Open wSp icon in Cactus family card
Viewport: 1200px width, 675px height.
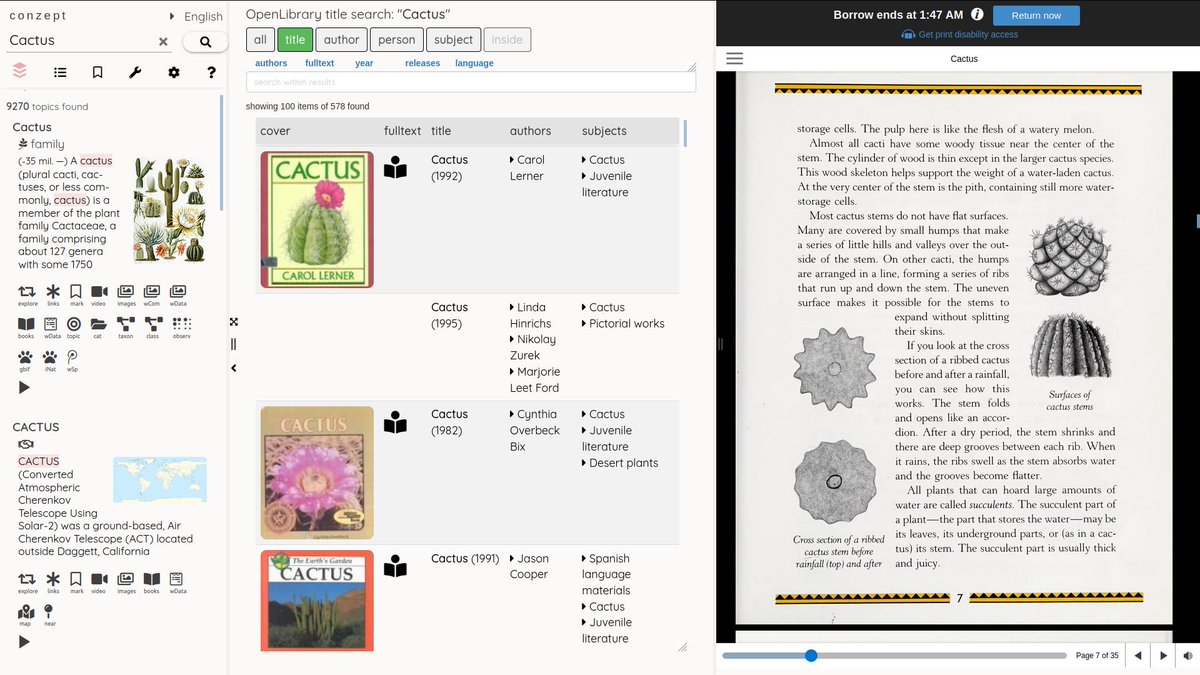(72, 359)
